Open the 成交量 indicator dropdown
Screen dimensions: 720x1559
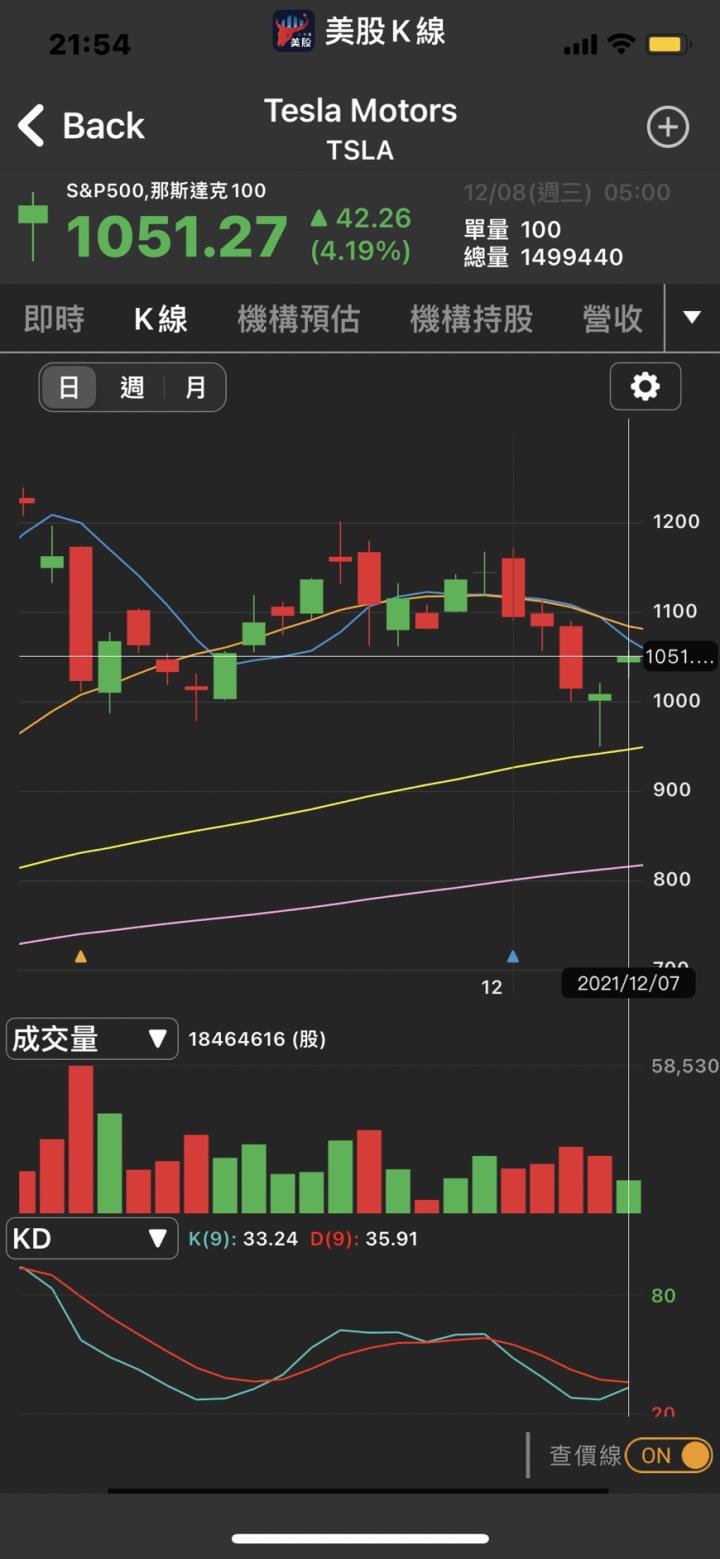pyautogui.click(x=92, y=1039)
